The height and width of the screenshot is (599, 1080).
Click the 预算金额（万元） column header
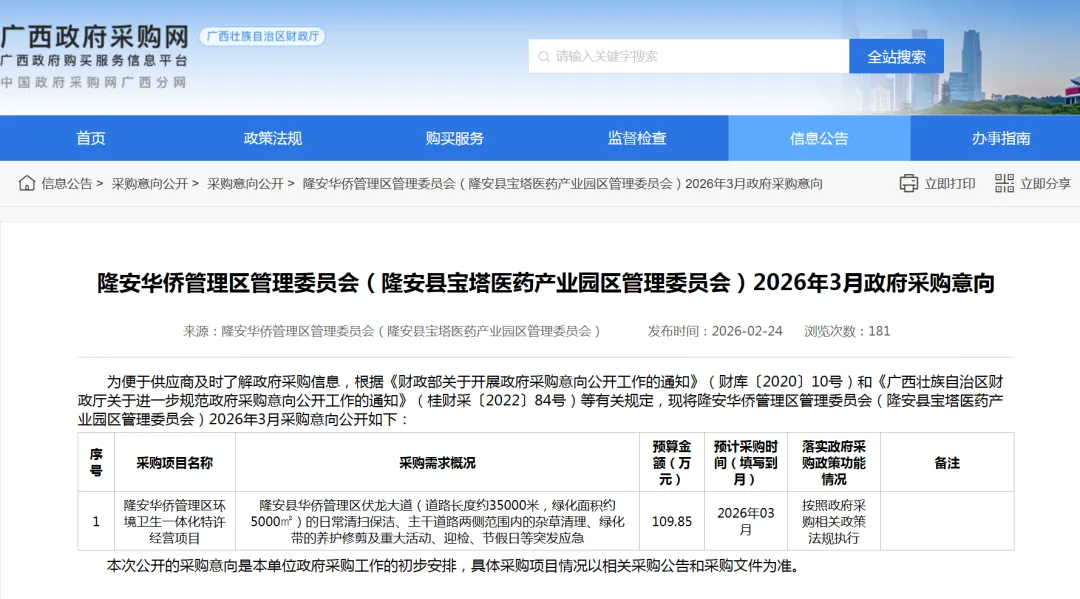click(672, 463)
